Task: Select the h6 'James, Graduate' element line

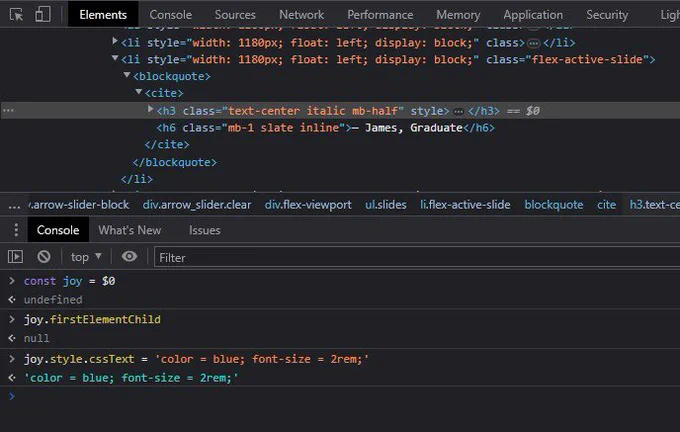Action: coord(325,128)
